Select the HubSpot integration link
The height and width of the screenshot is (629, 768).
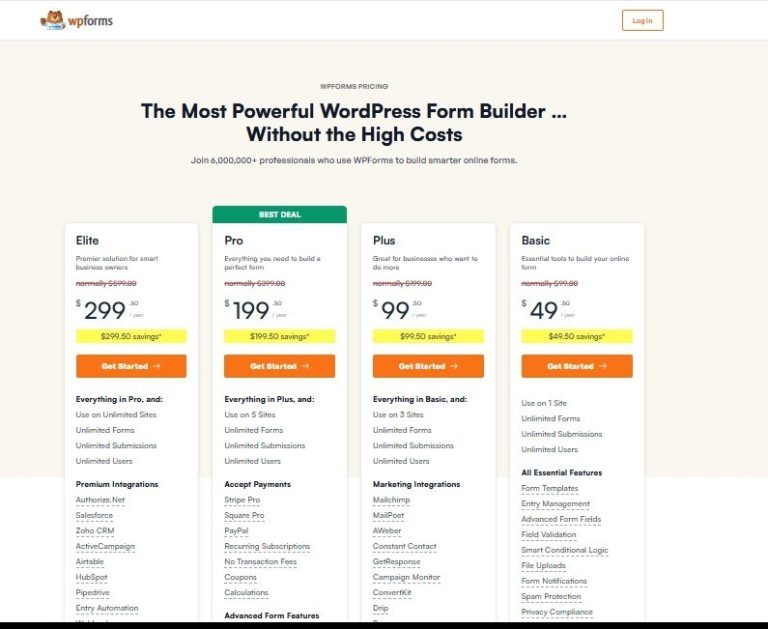pyautogui.click(x=91, y=577)
